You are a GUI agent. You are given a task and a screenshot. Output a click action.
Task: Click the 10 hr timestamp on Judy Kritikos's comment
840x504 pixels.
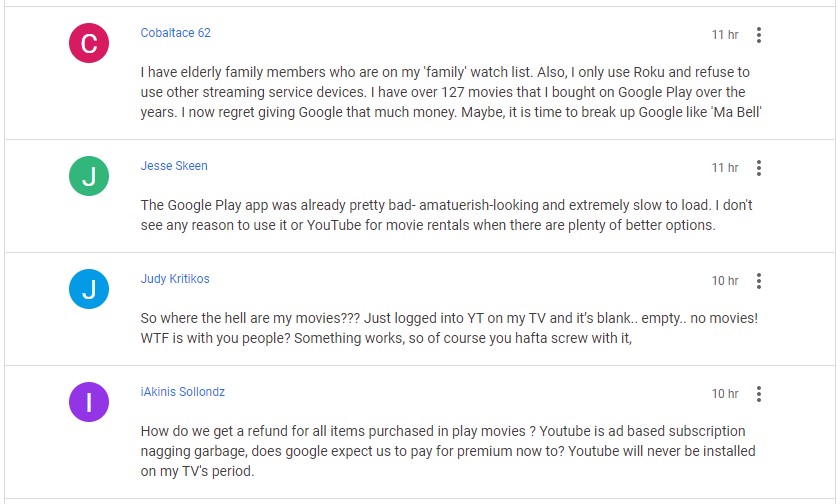[x=725, y=281]
